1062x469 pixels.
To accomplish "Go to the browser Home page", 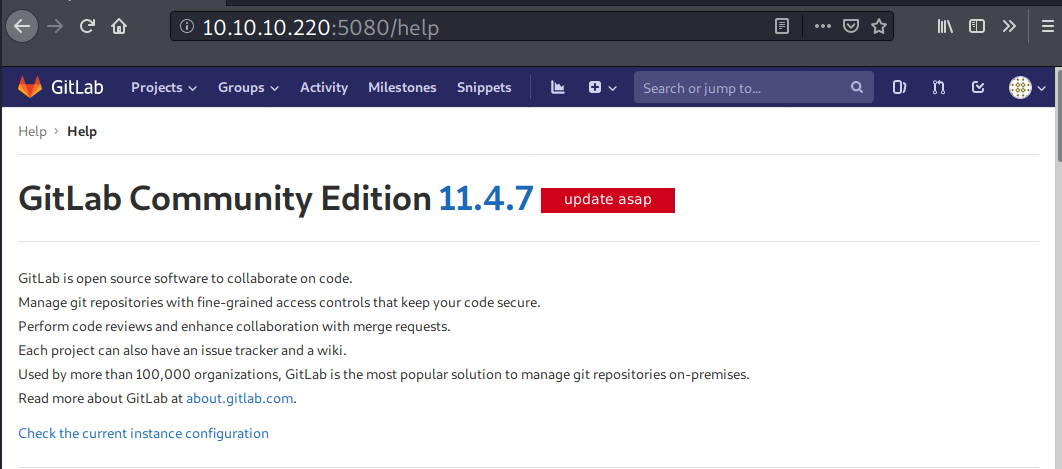I will (x=119, y=26).
